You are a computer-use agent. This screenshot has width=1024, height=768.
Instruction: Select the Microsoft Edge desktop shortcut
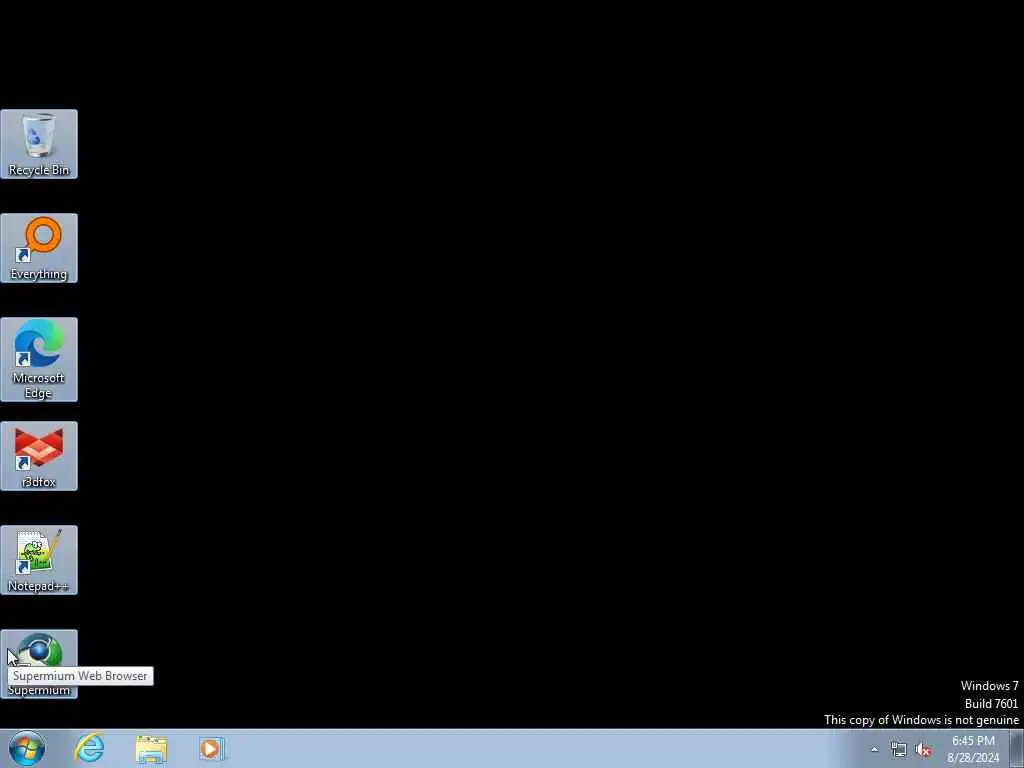coord(39,359)
